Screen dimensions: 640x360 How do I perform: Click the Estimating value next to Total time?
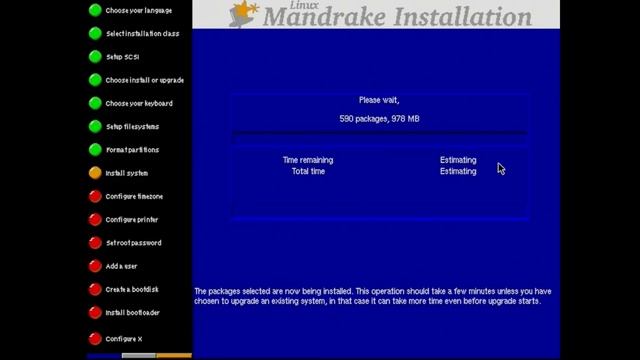[458, 171]
